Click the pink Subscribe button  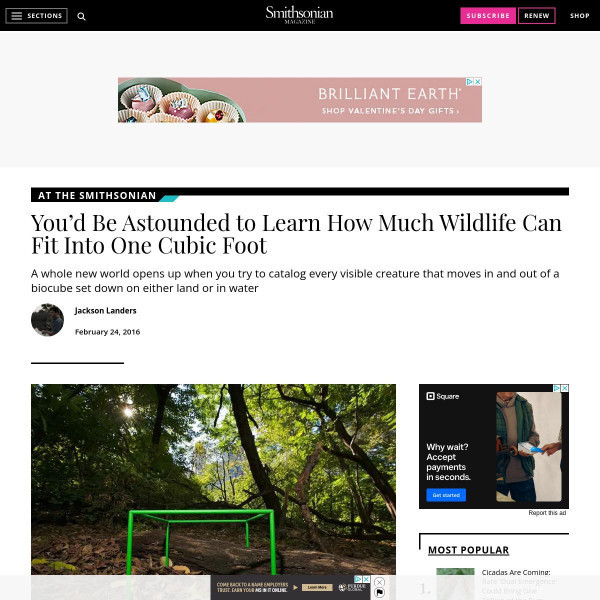click(x=488, y=16)
